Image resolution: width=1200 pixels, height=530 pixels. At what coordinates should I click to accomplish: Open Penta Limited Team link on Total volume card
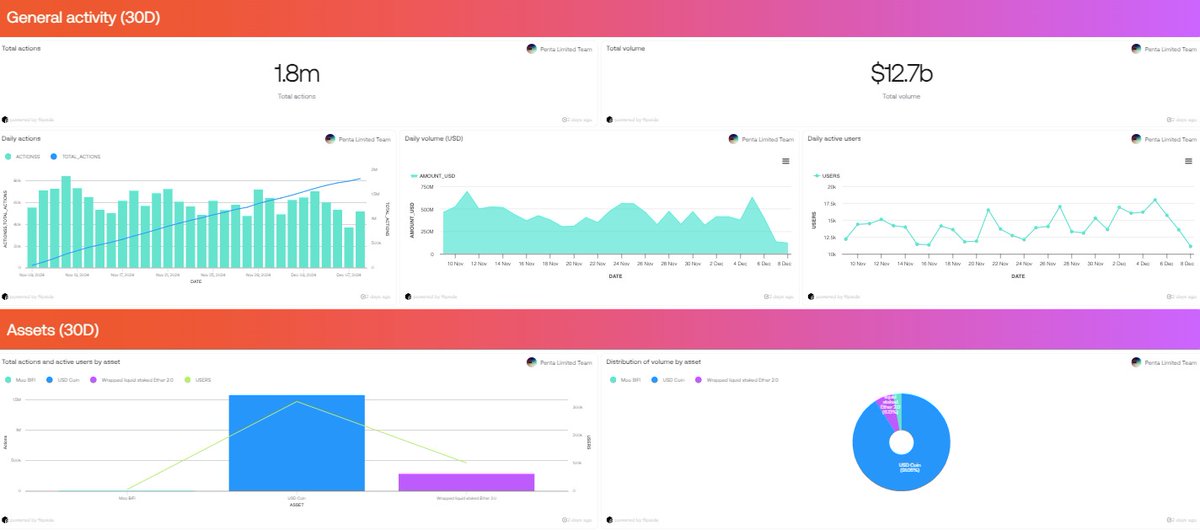click(x=1169, y=49)
